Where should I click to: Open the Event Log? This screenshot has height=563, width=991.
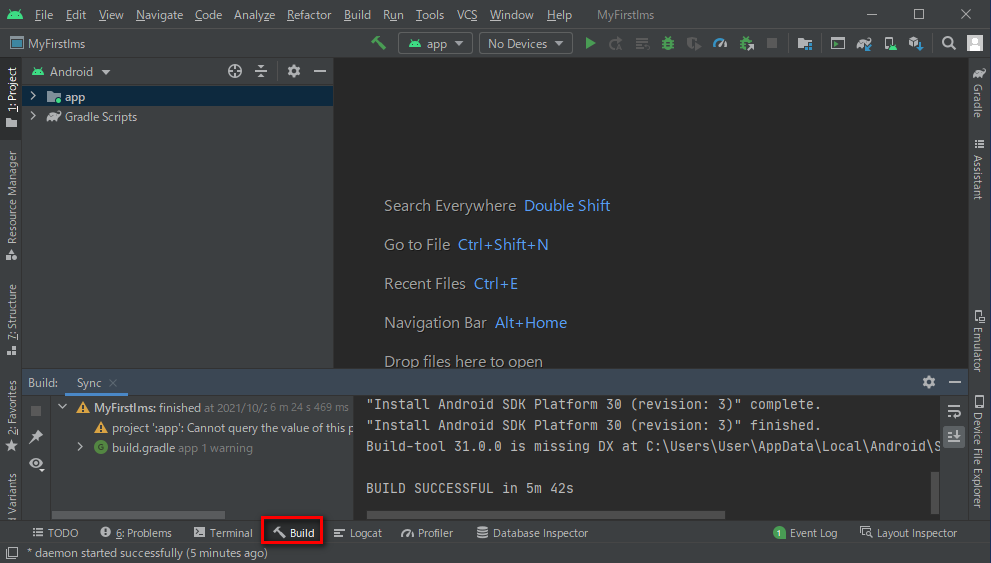coord(805,533)
